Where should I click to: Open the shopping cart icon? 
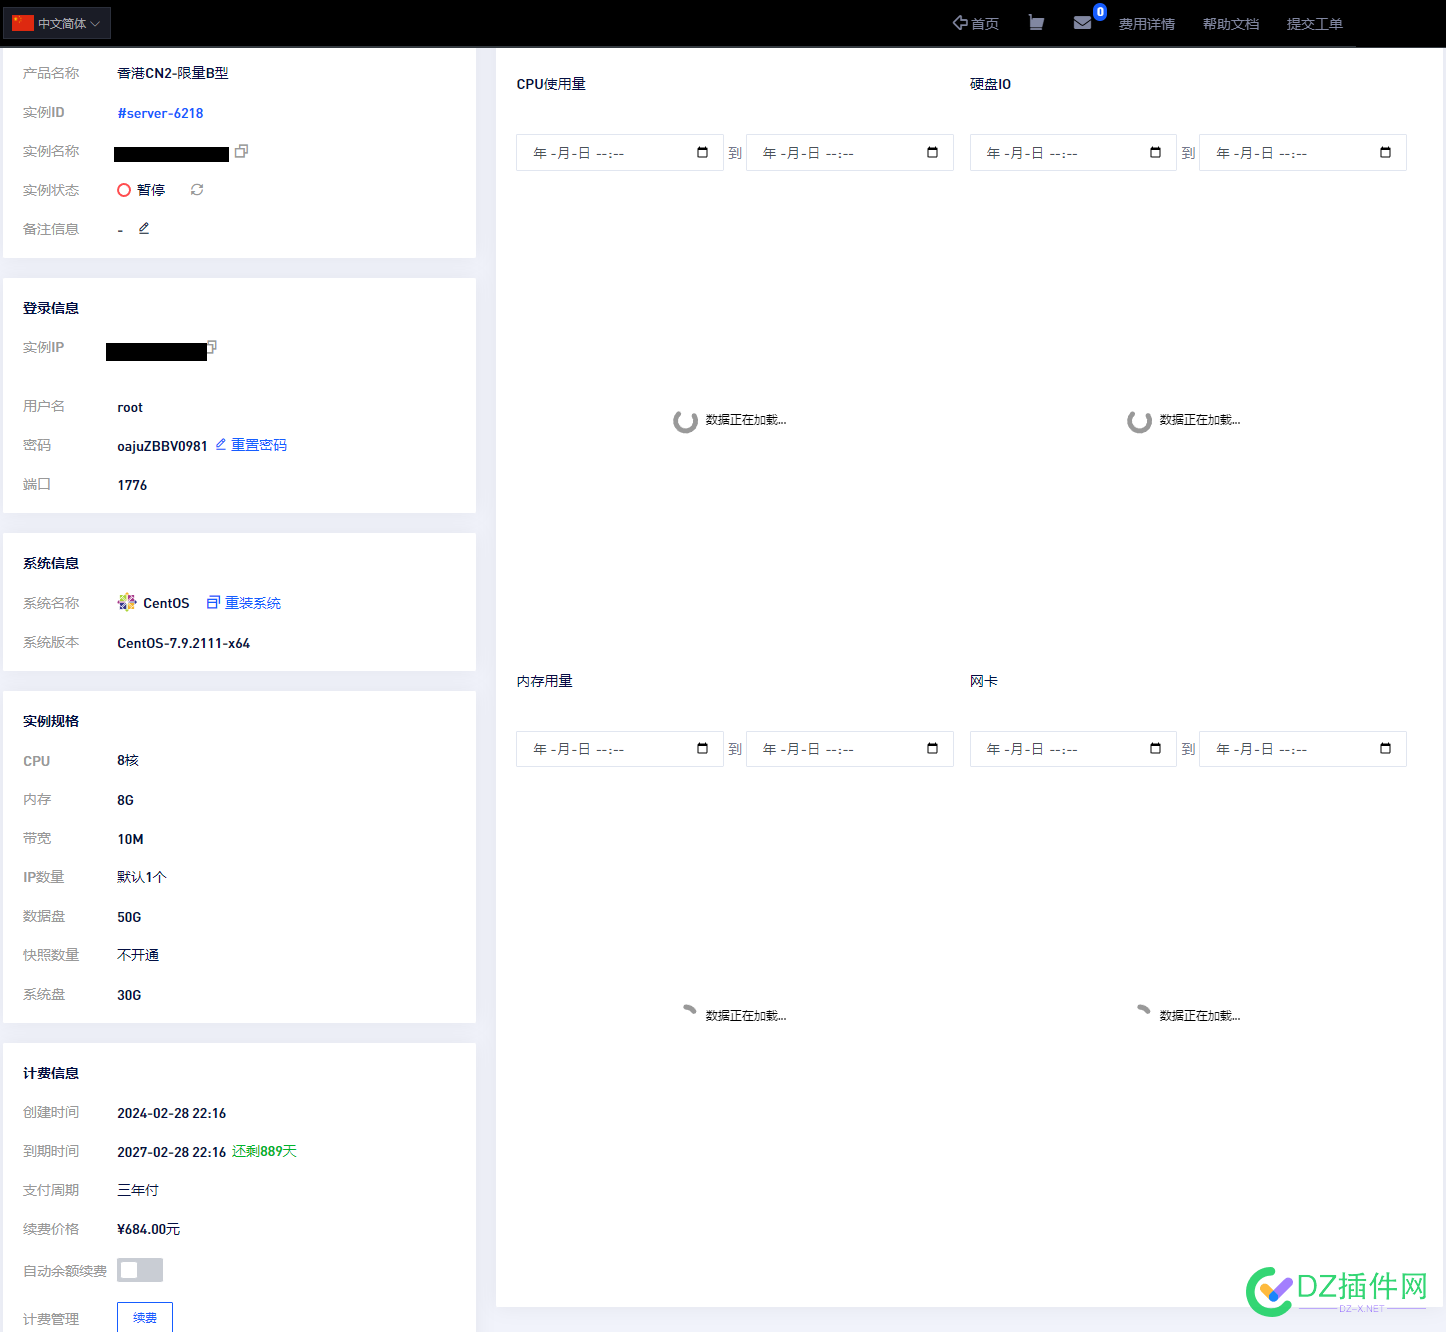[1036, 23]
